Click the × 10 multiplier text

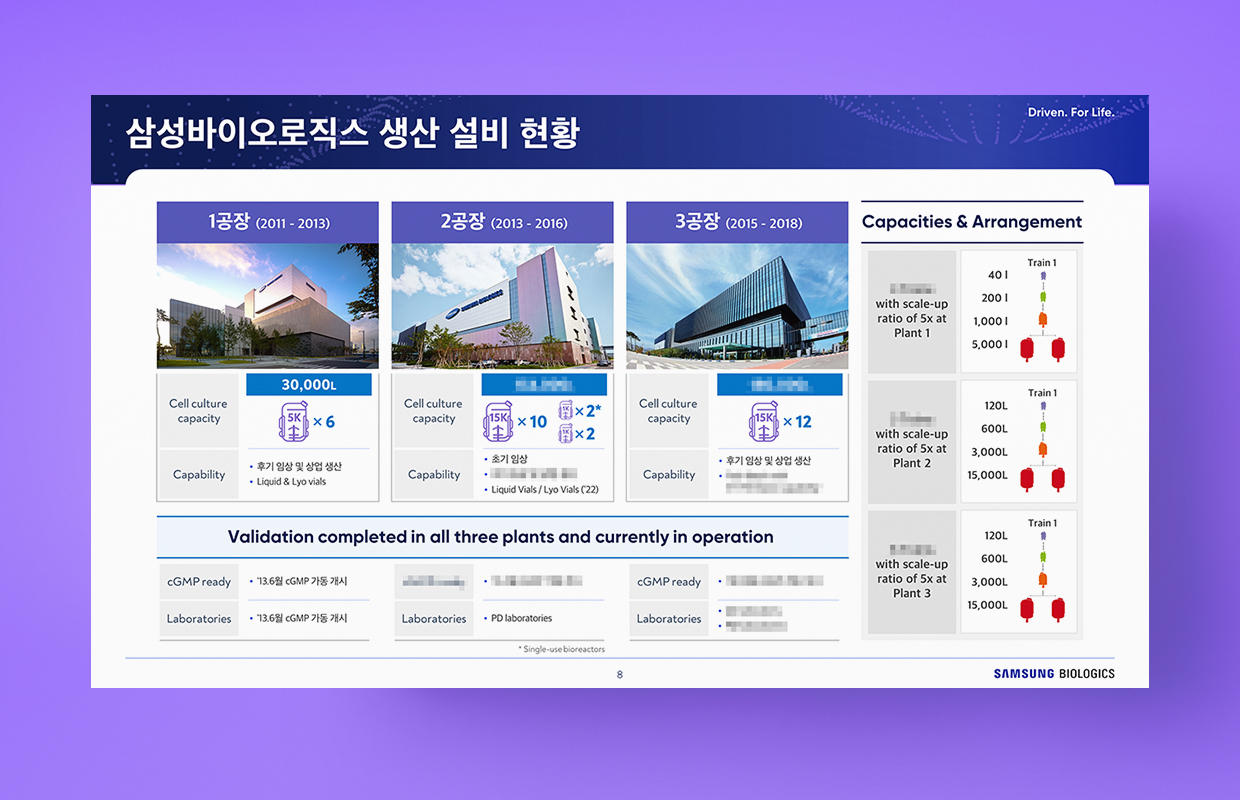pos(532,422)
